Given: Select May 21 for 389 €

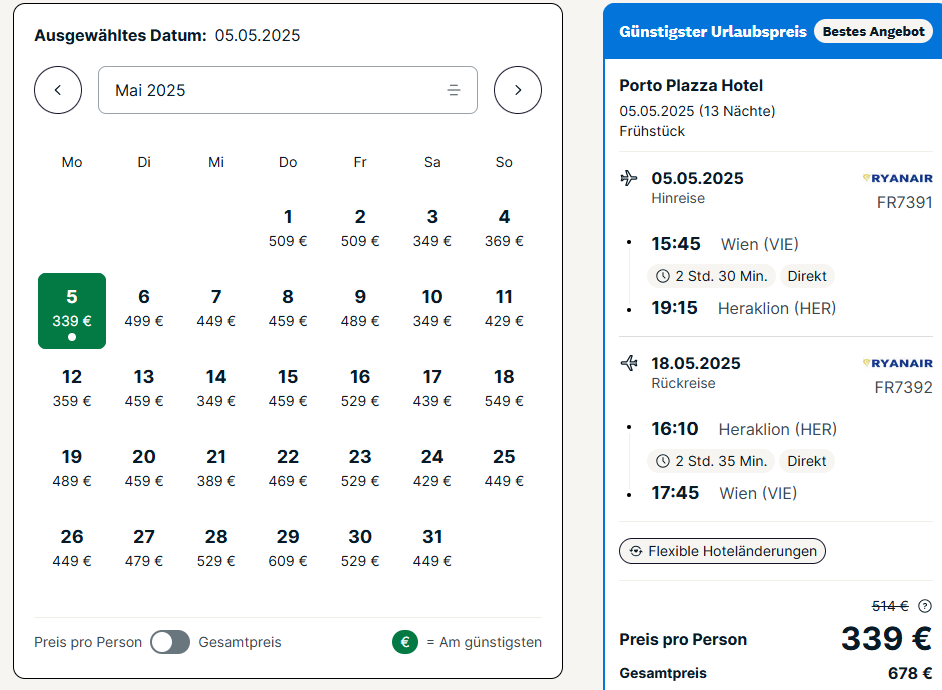Looking at the screenshot, I should [216, 468].
